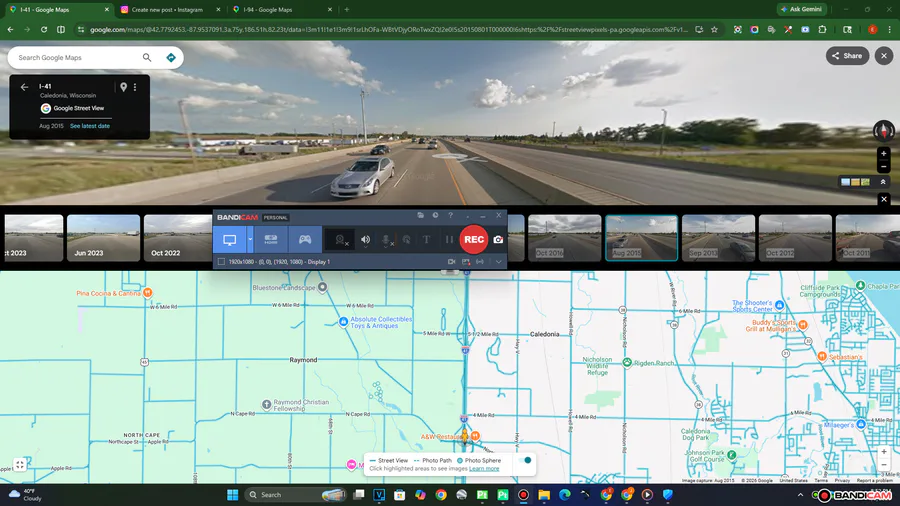The height and width of the screenshot is (506, 900).
Task: Collapse Street View imagery strip chevron
Action: coord(883,182)
